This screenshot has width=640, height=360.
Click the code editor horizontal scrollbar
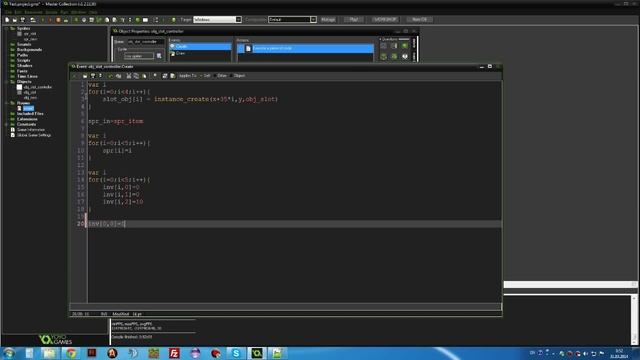(x=285, y=307)
